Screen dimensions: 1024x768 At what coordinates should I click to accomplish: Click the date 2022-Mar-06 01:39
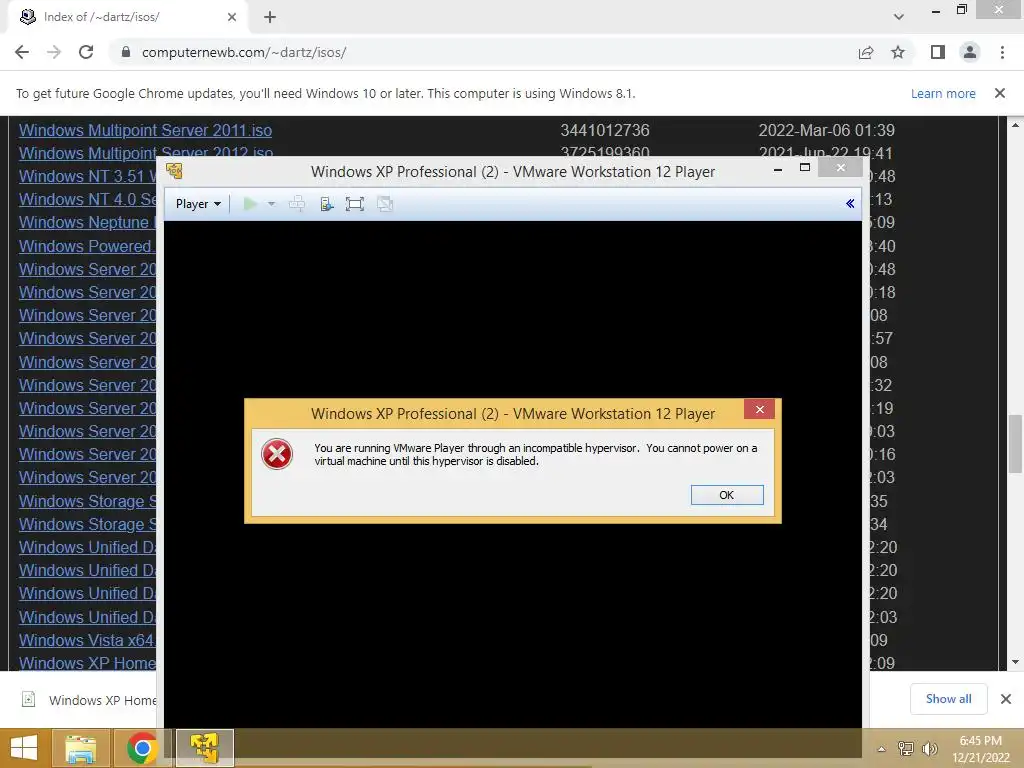(826, 130)
